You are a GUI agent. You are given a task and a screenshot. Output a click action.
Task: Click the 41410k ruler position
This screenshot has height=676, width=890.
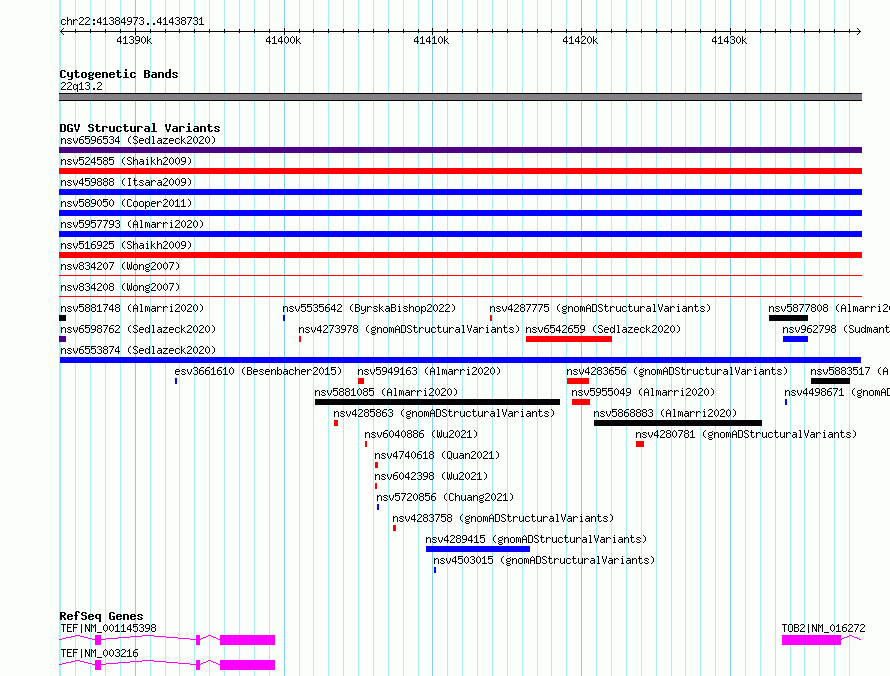click(431, 40)
